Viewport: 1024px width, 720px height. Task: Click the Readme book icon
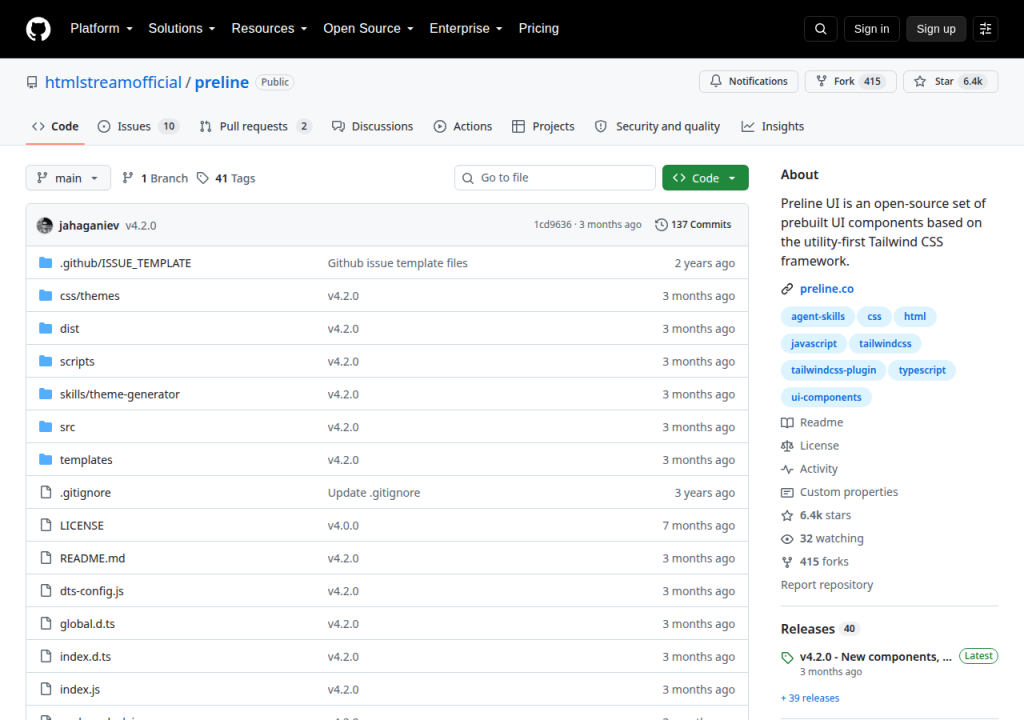click(x=787, y=423)
